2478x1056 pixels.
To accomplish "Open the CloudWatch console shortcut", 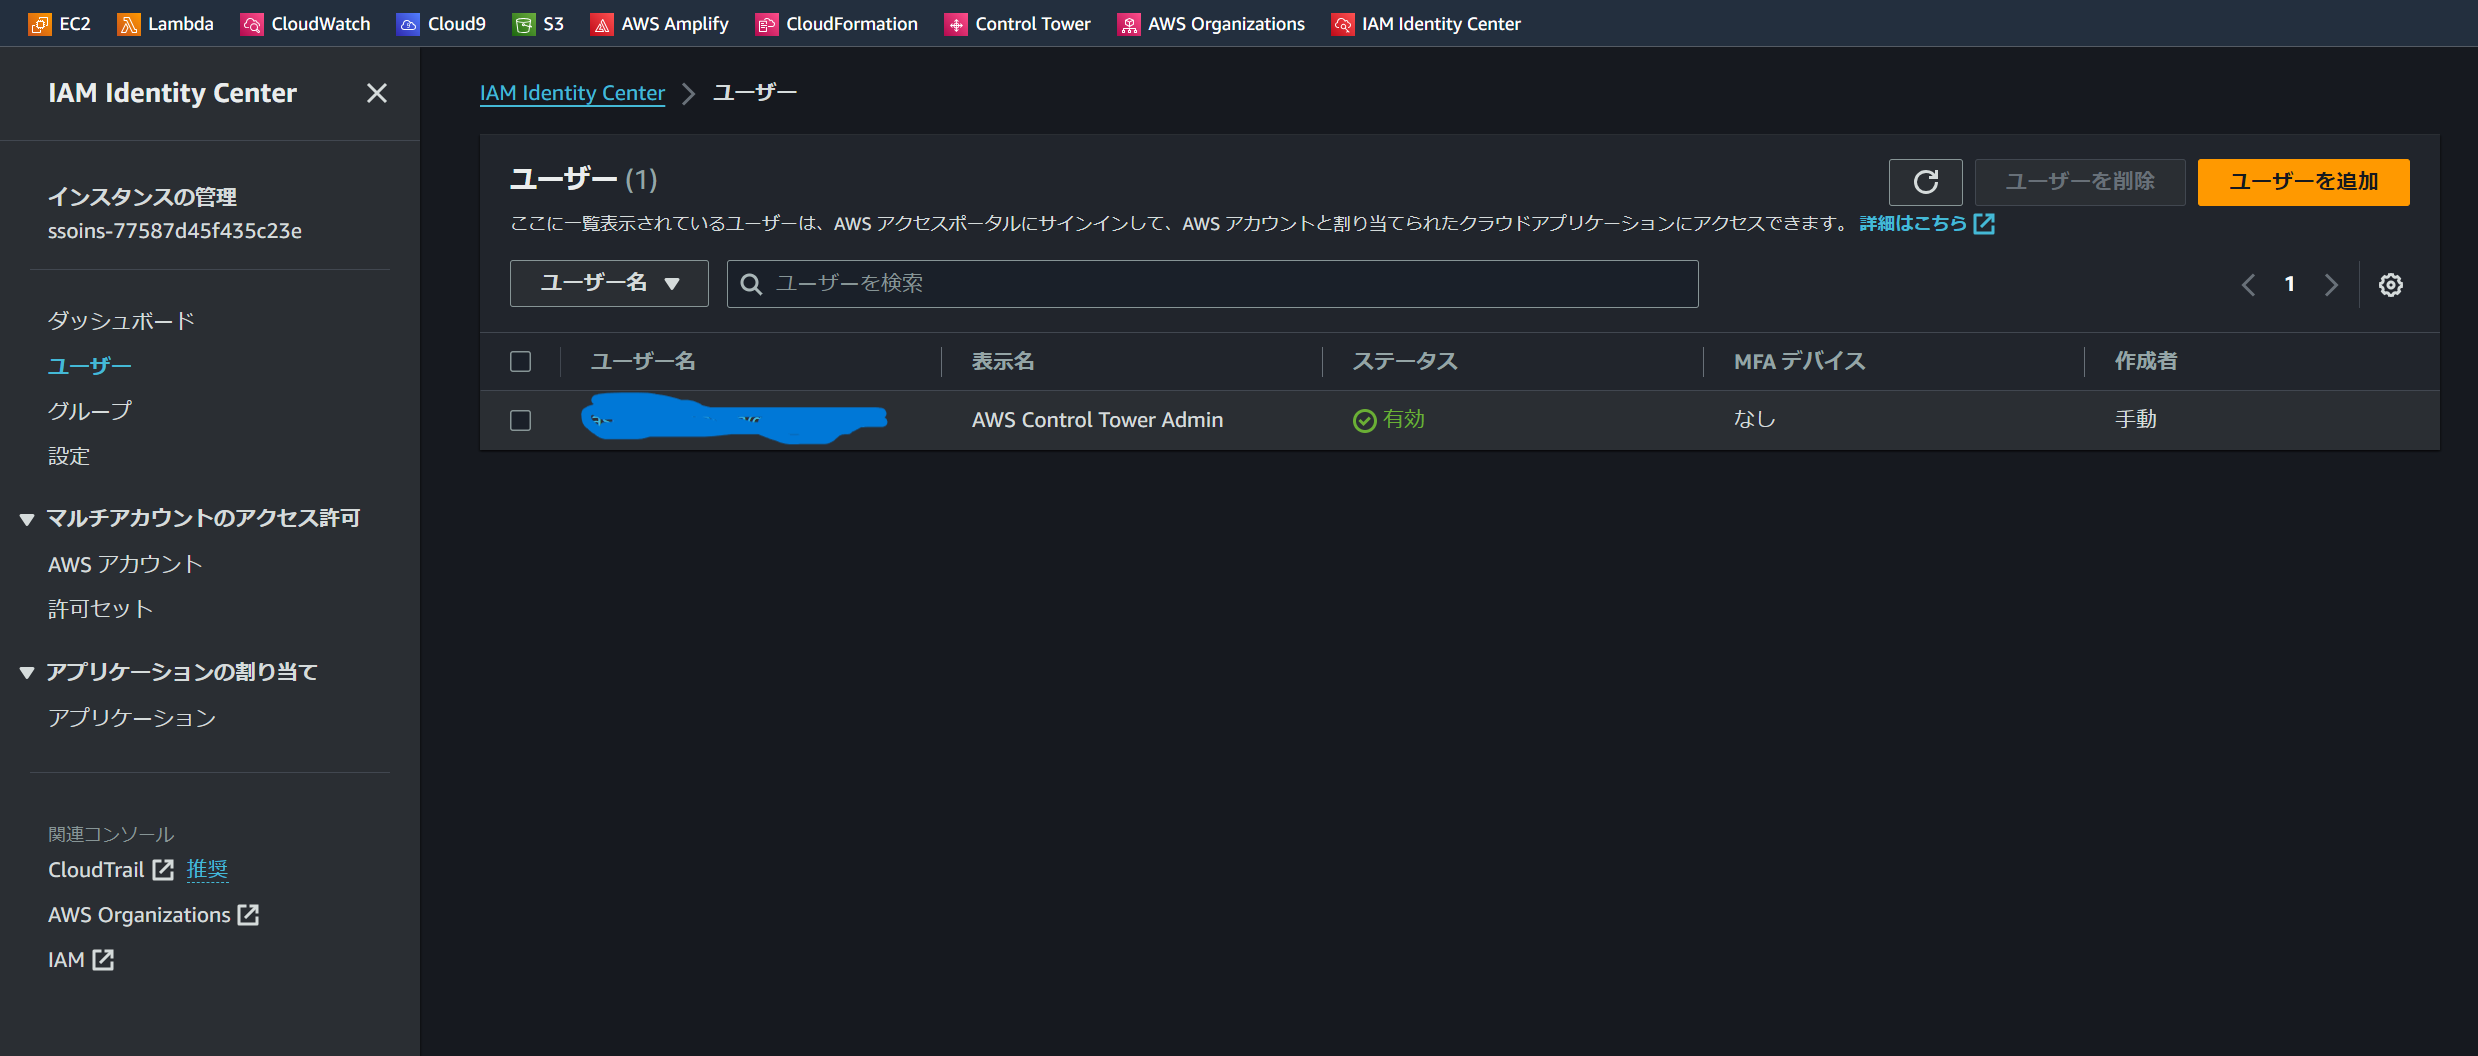I will tap(305, 23).
